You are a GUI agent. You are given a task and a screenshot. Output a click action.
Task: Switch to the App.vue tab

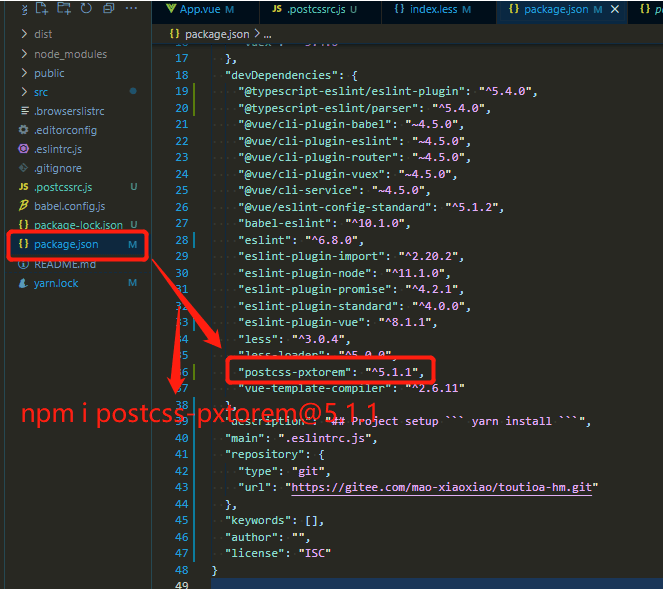click(x=200, y=9)
